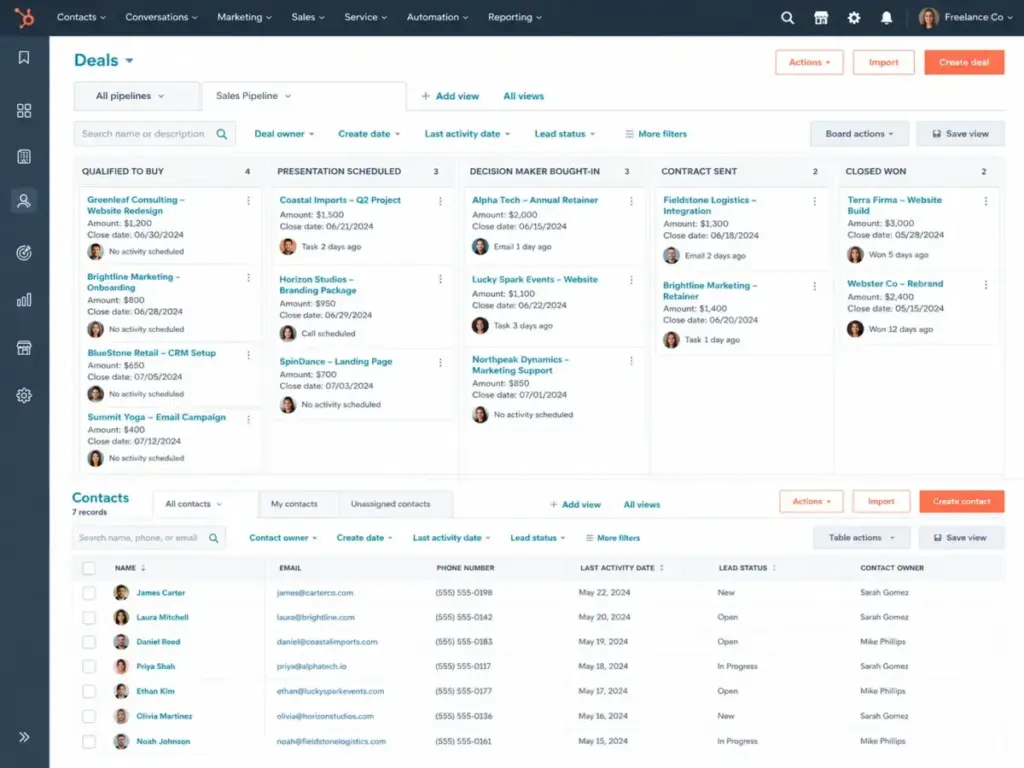Open deals Create date filter dropdown
Viewport: 1024px width, 768px height.
[x=369, y=134]
